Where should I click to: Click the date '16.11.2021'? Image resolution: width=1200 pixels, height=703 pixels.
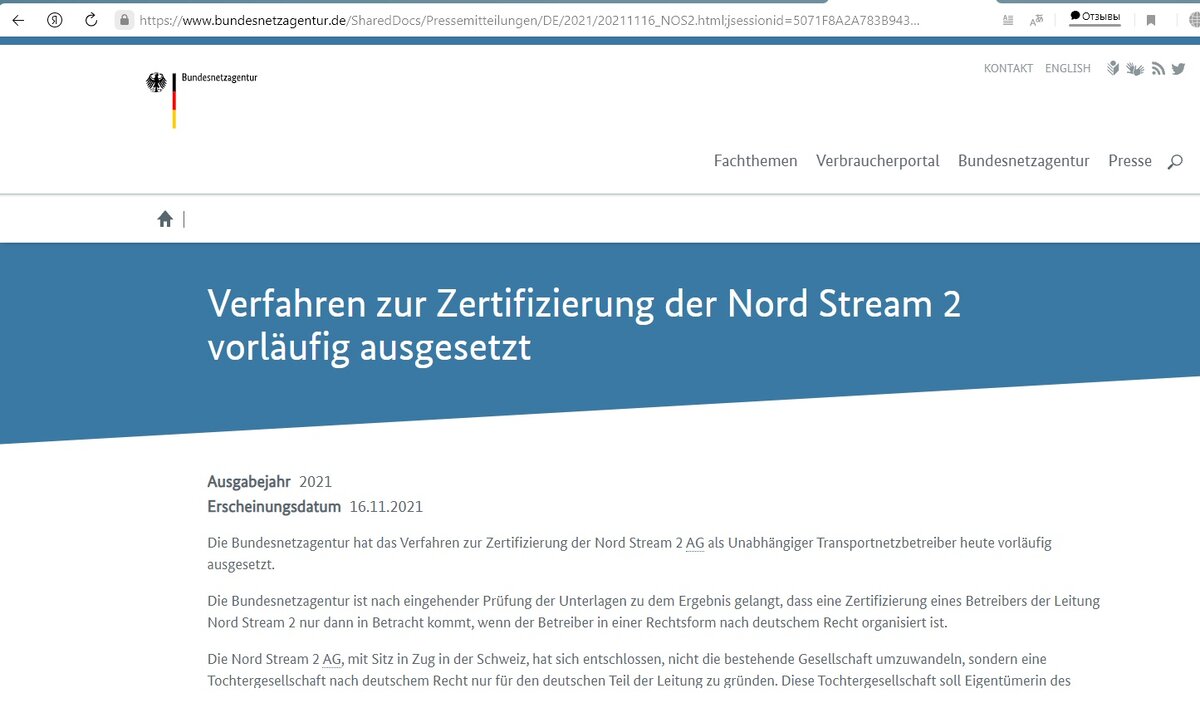coord(386,507)
